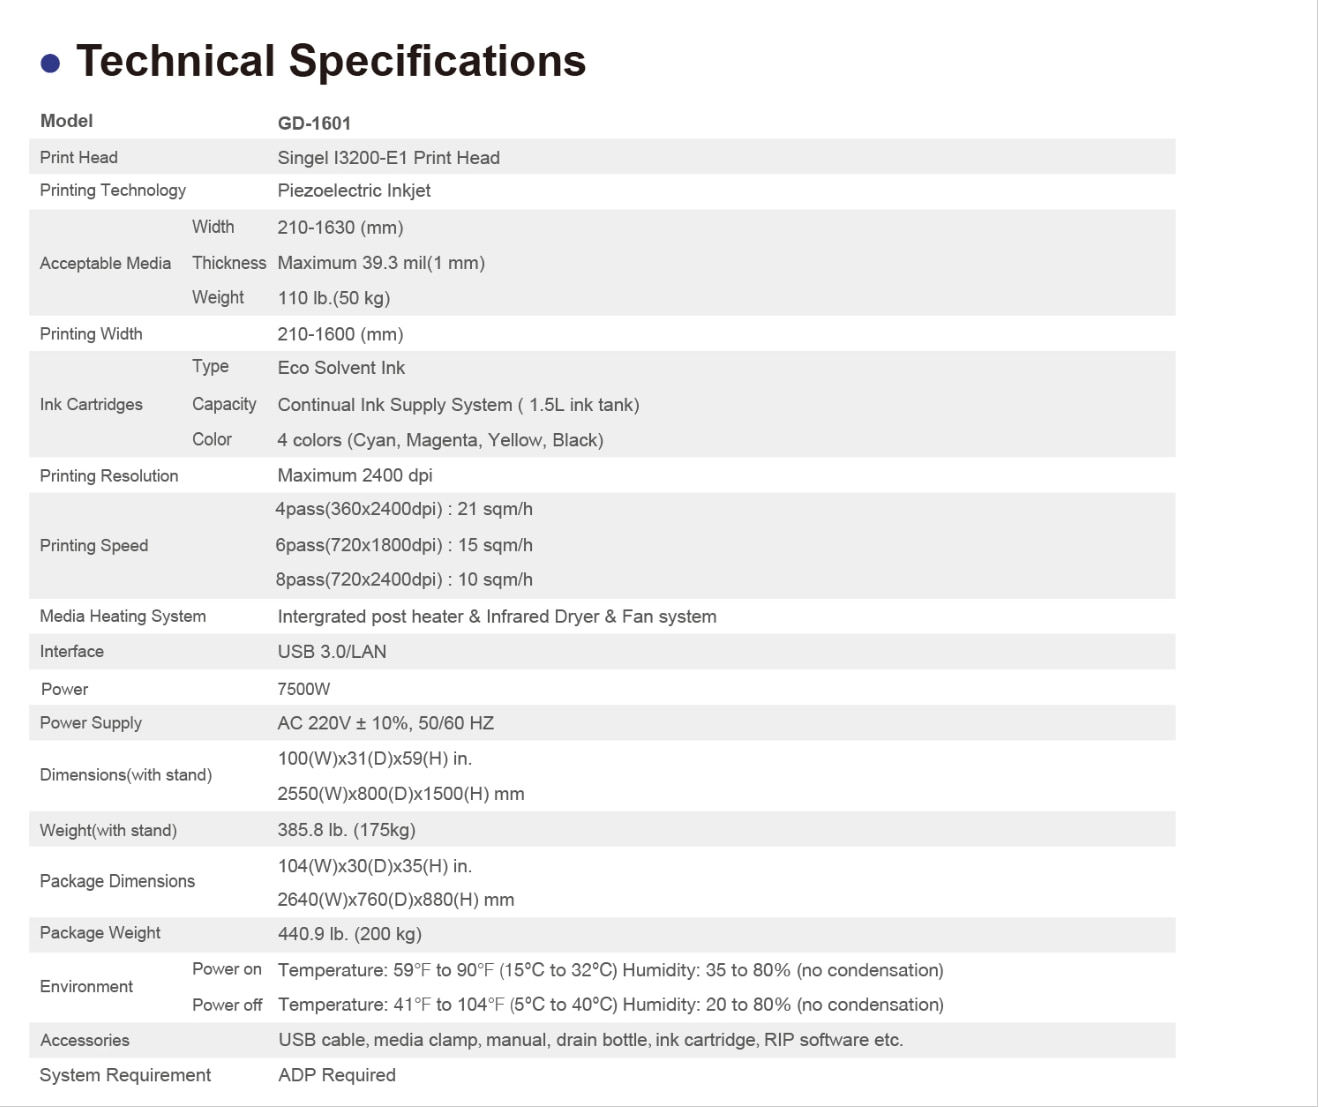Click the blue bullet beside Technical Specifications

[50, 64]
